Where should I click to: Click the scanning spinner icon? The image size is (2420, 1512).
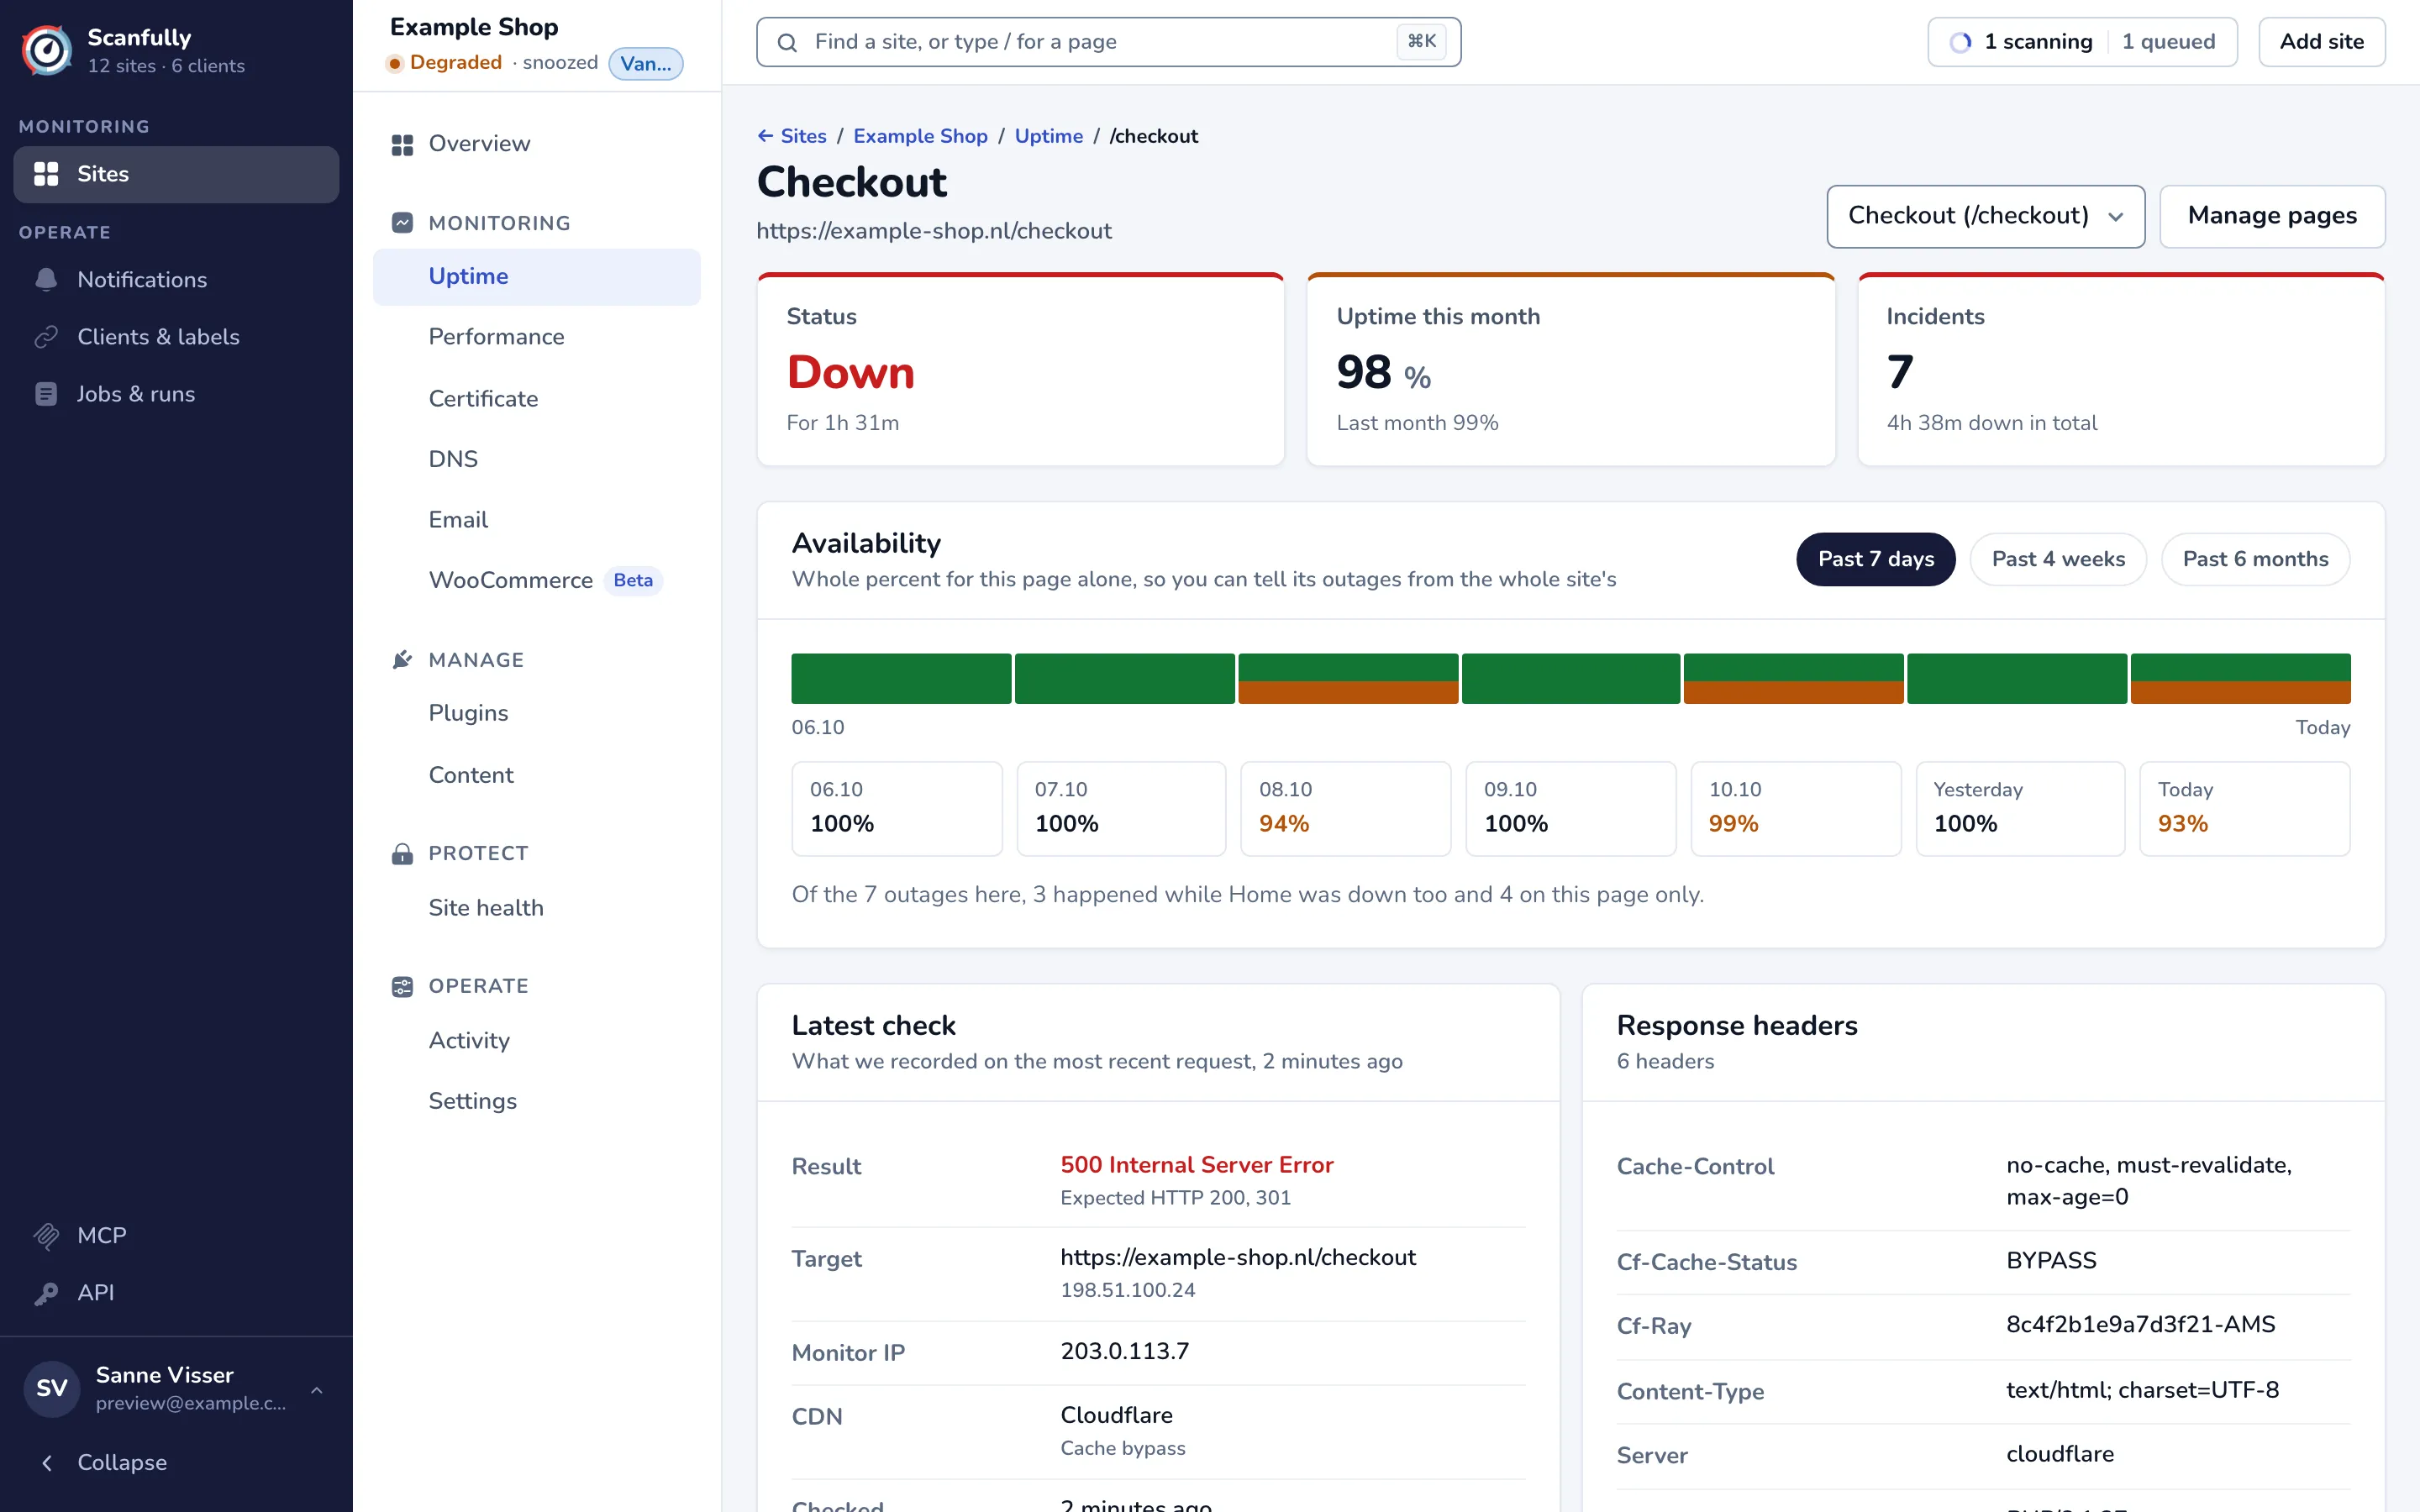click(1961, 42)
